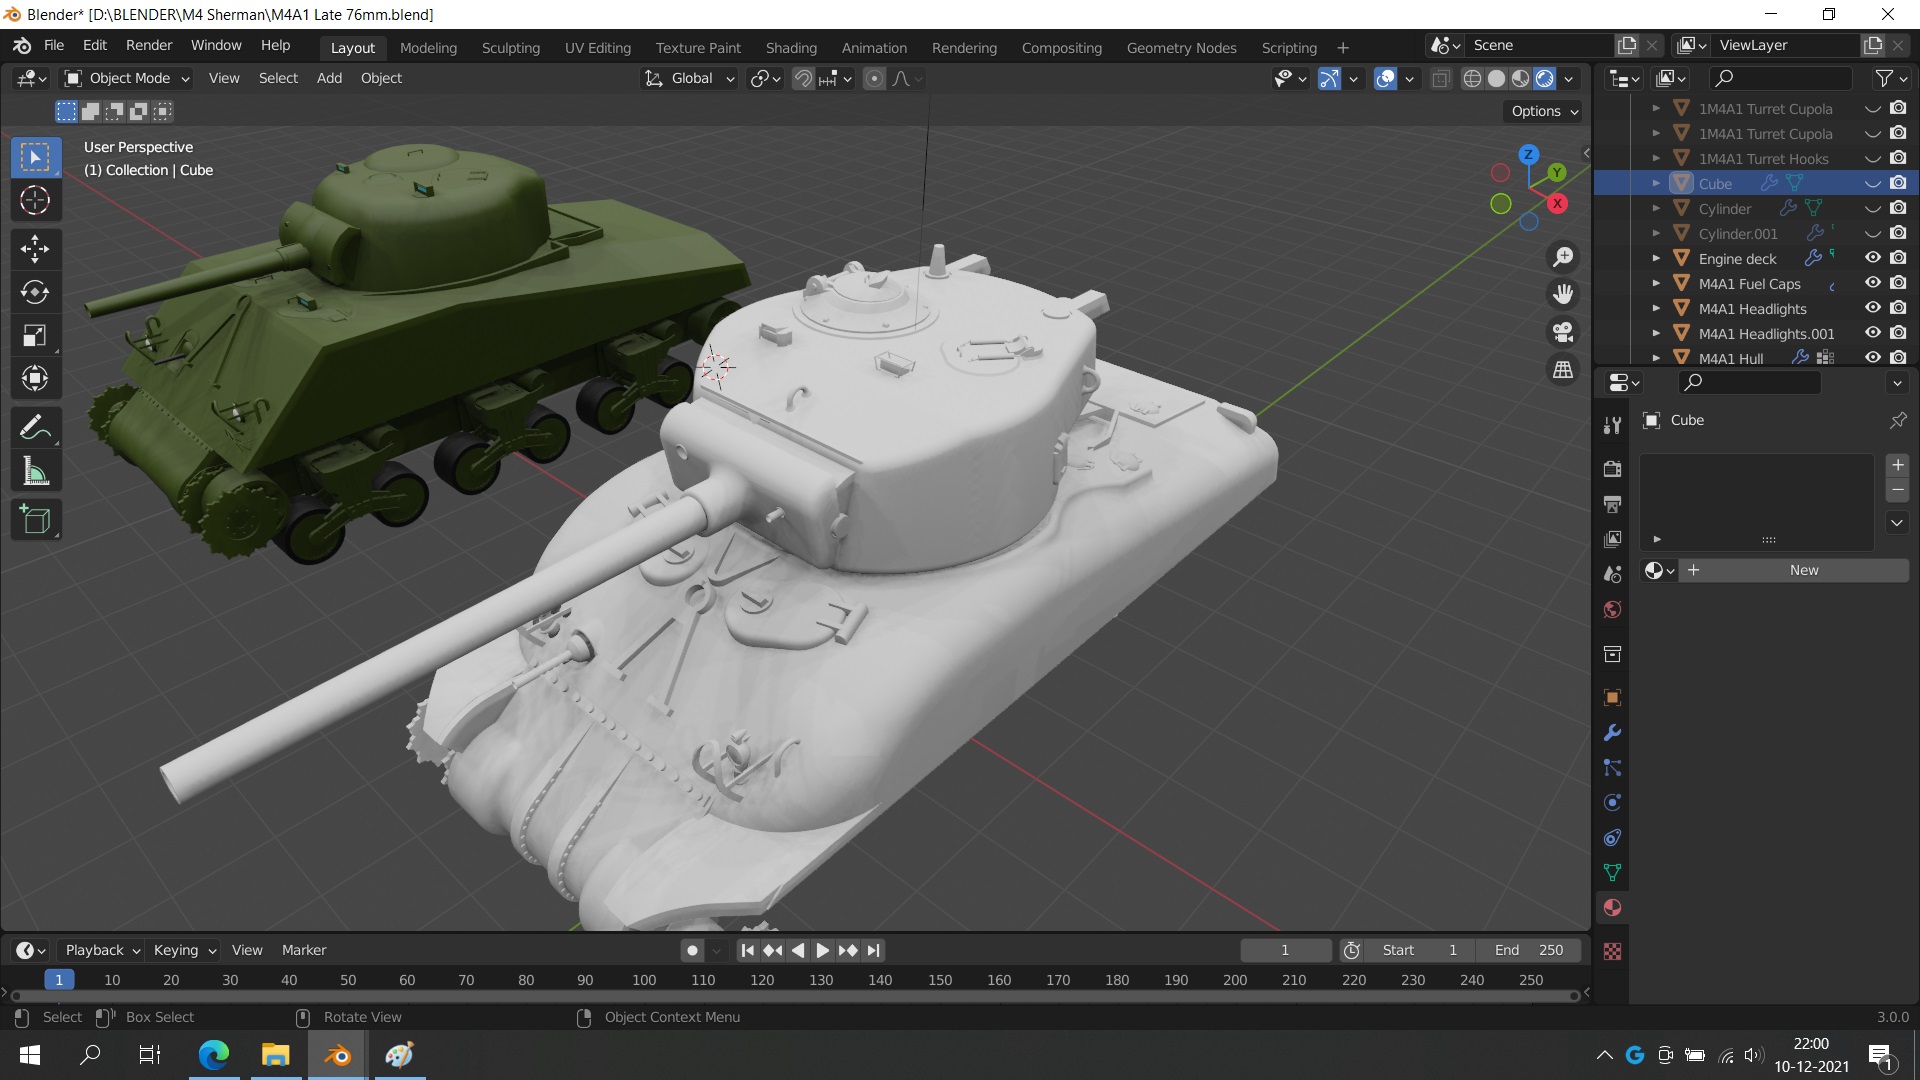
Task: Toggle visibility of M4A1 Headlights object
Action: (1873, 308)
